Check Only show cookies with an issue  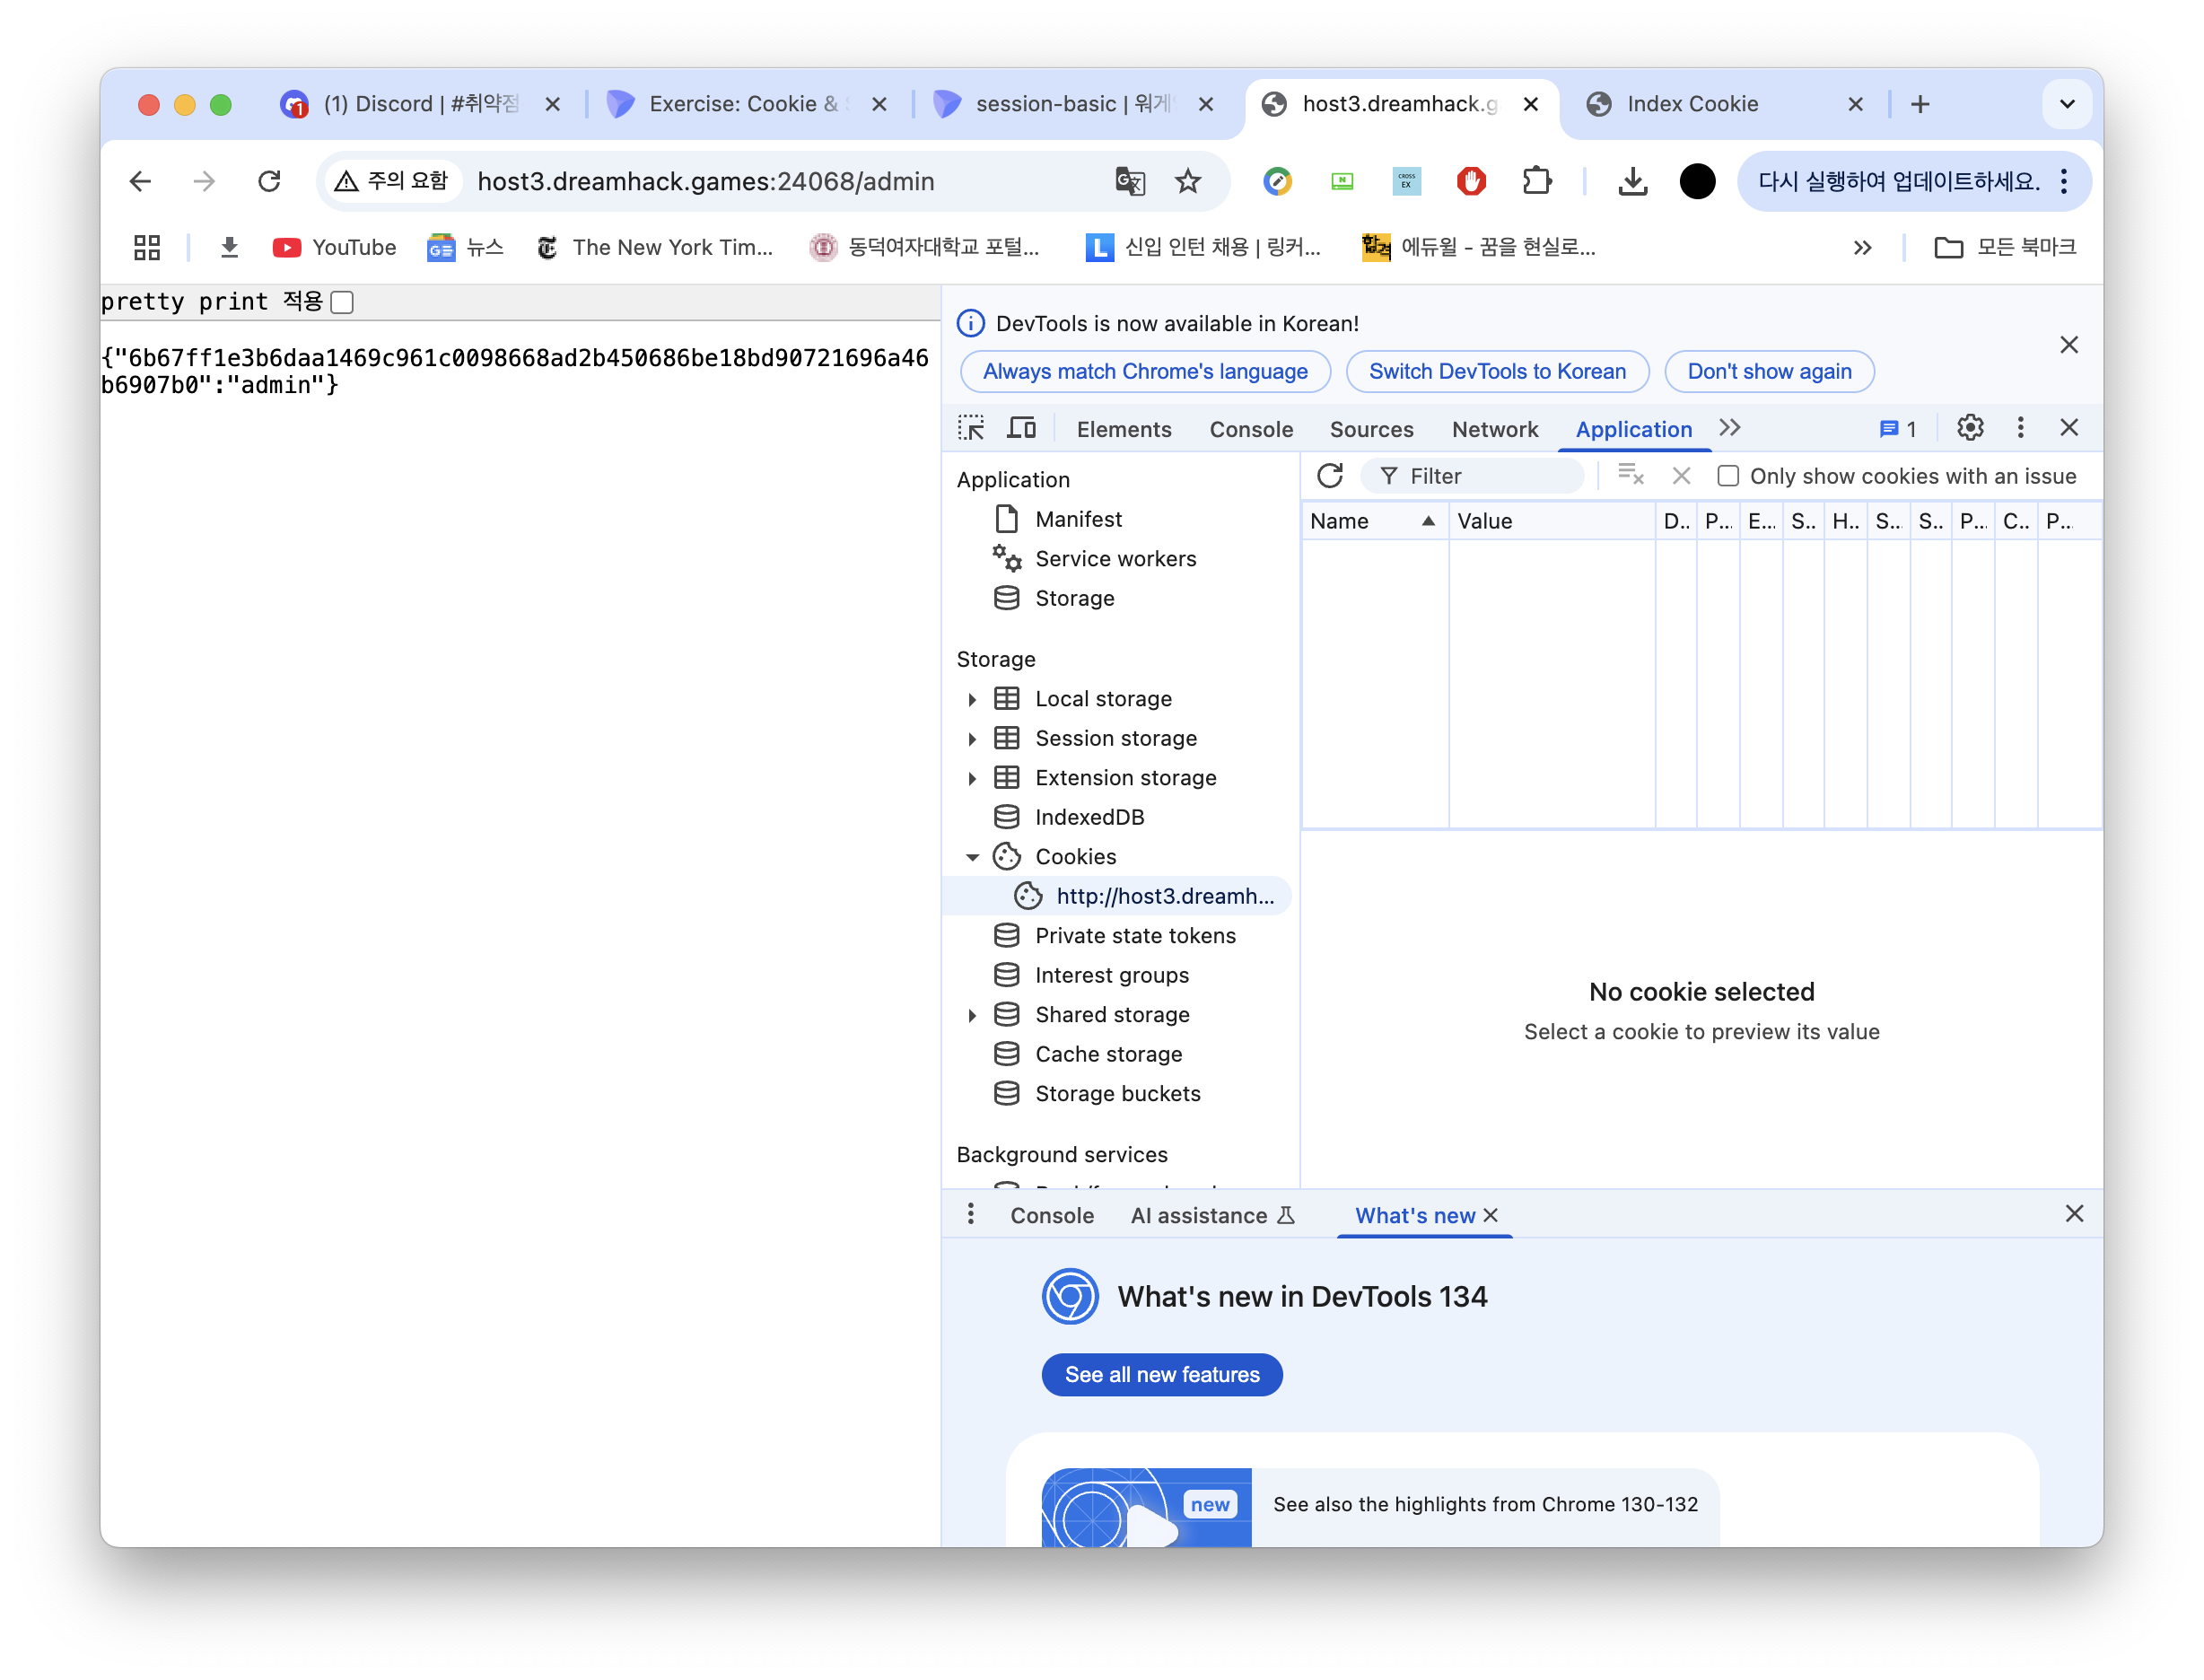[x=1727, y=476]
